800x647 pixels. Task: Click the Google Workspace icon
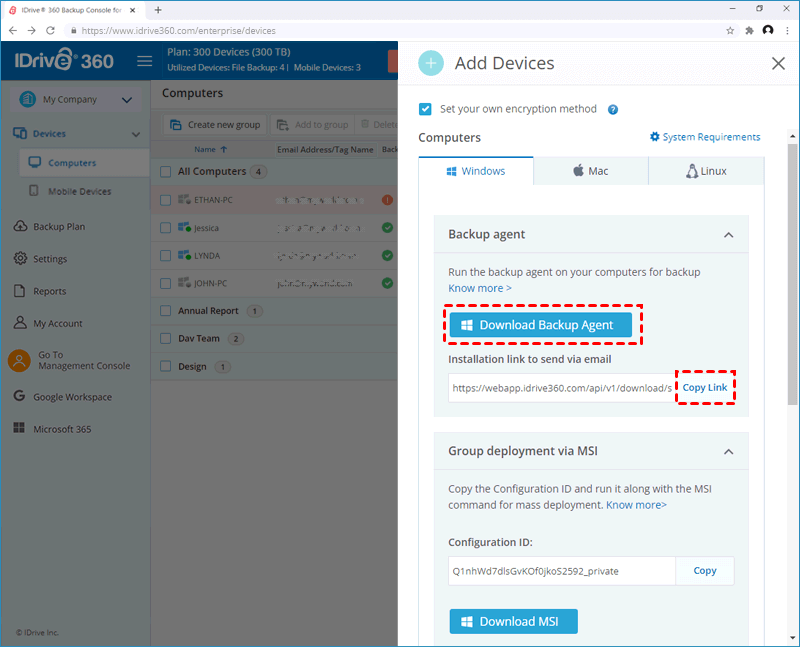point(19,396)
